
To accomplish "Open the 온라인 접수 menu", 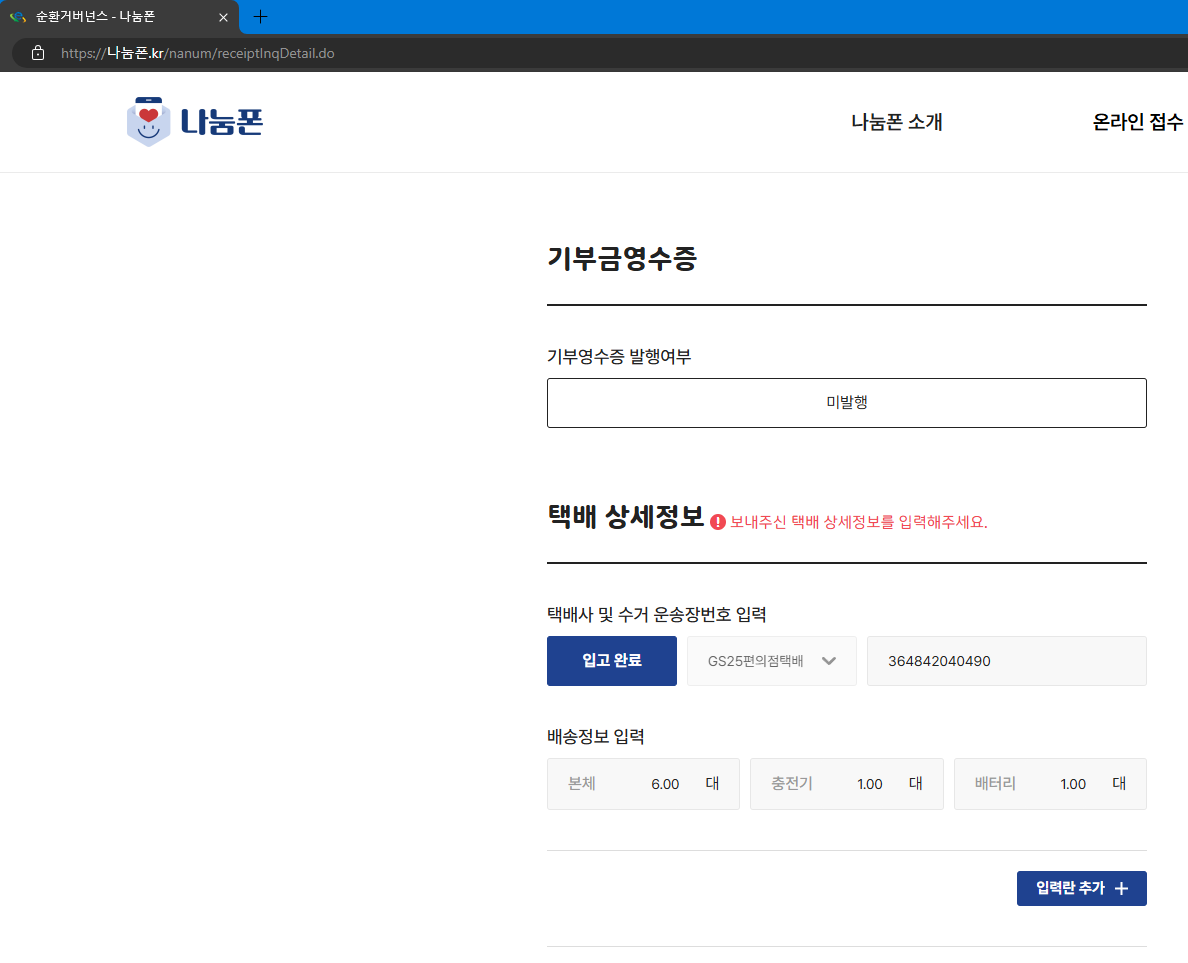I will [x=1138, y=122].
